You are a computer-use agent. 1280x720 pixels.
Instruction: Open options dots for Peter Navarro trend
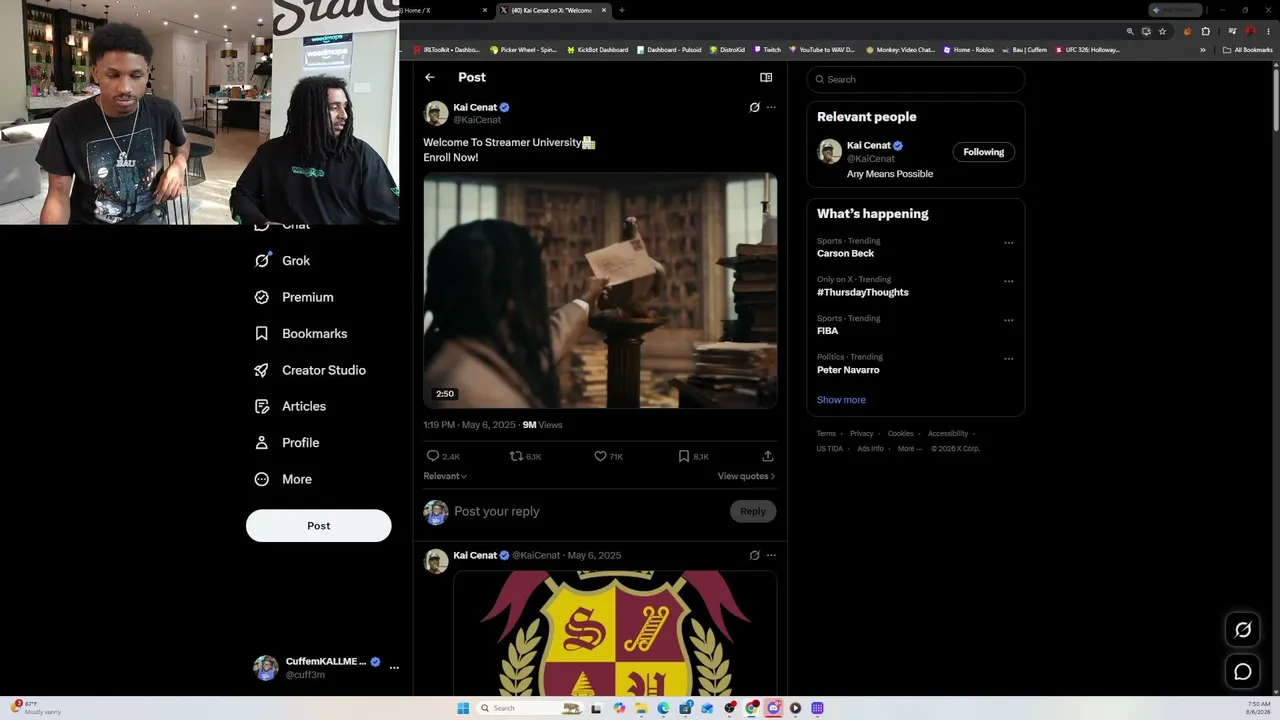pyautogui.click(x=1008, y=358)
